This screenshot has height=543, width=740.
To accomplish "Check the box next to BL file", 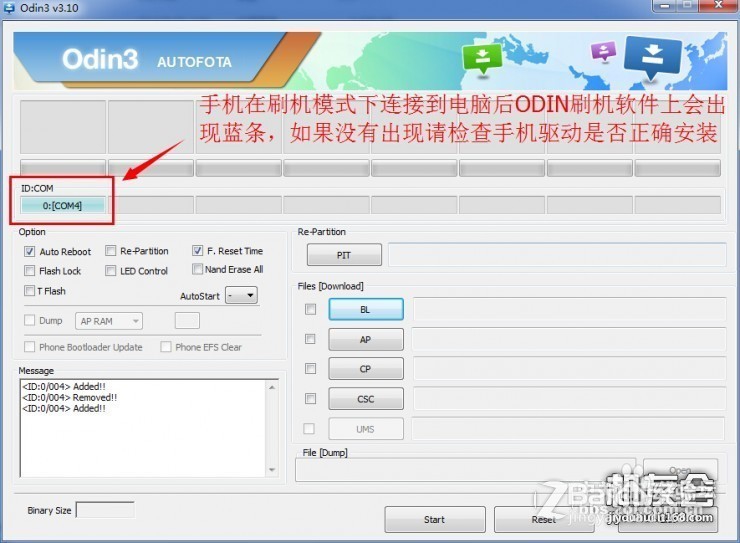I will click(311, 309).
